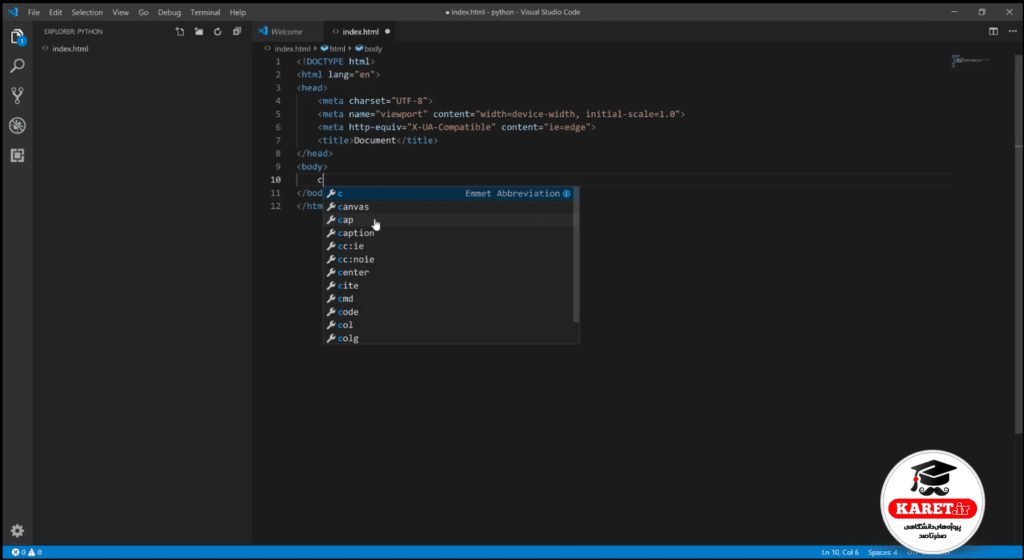
Task: Select the 'canvas' suggestion
Action: point(449,206)
